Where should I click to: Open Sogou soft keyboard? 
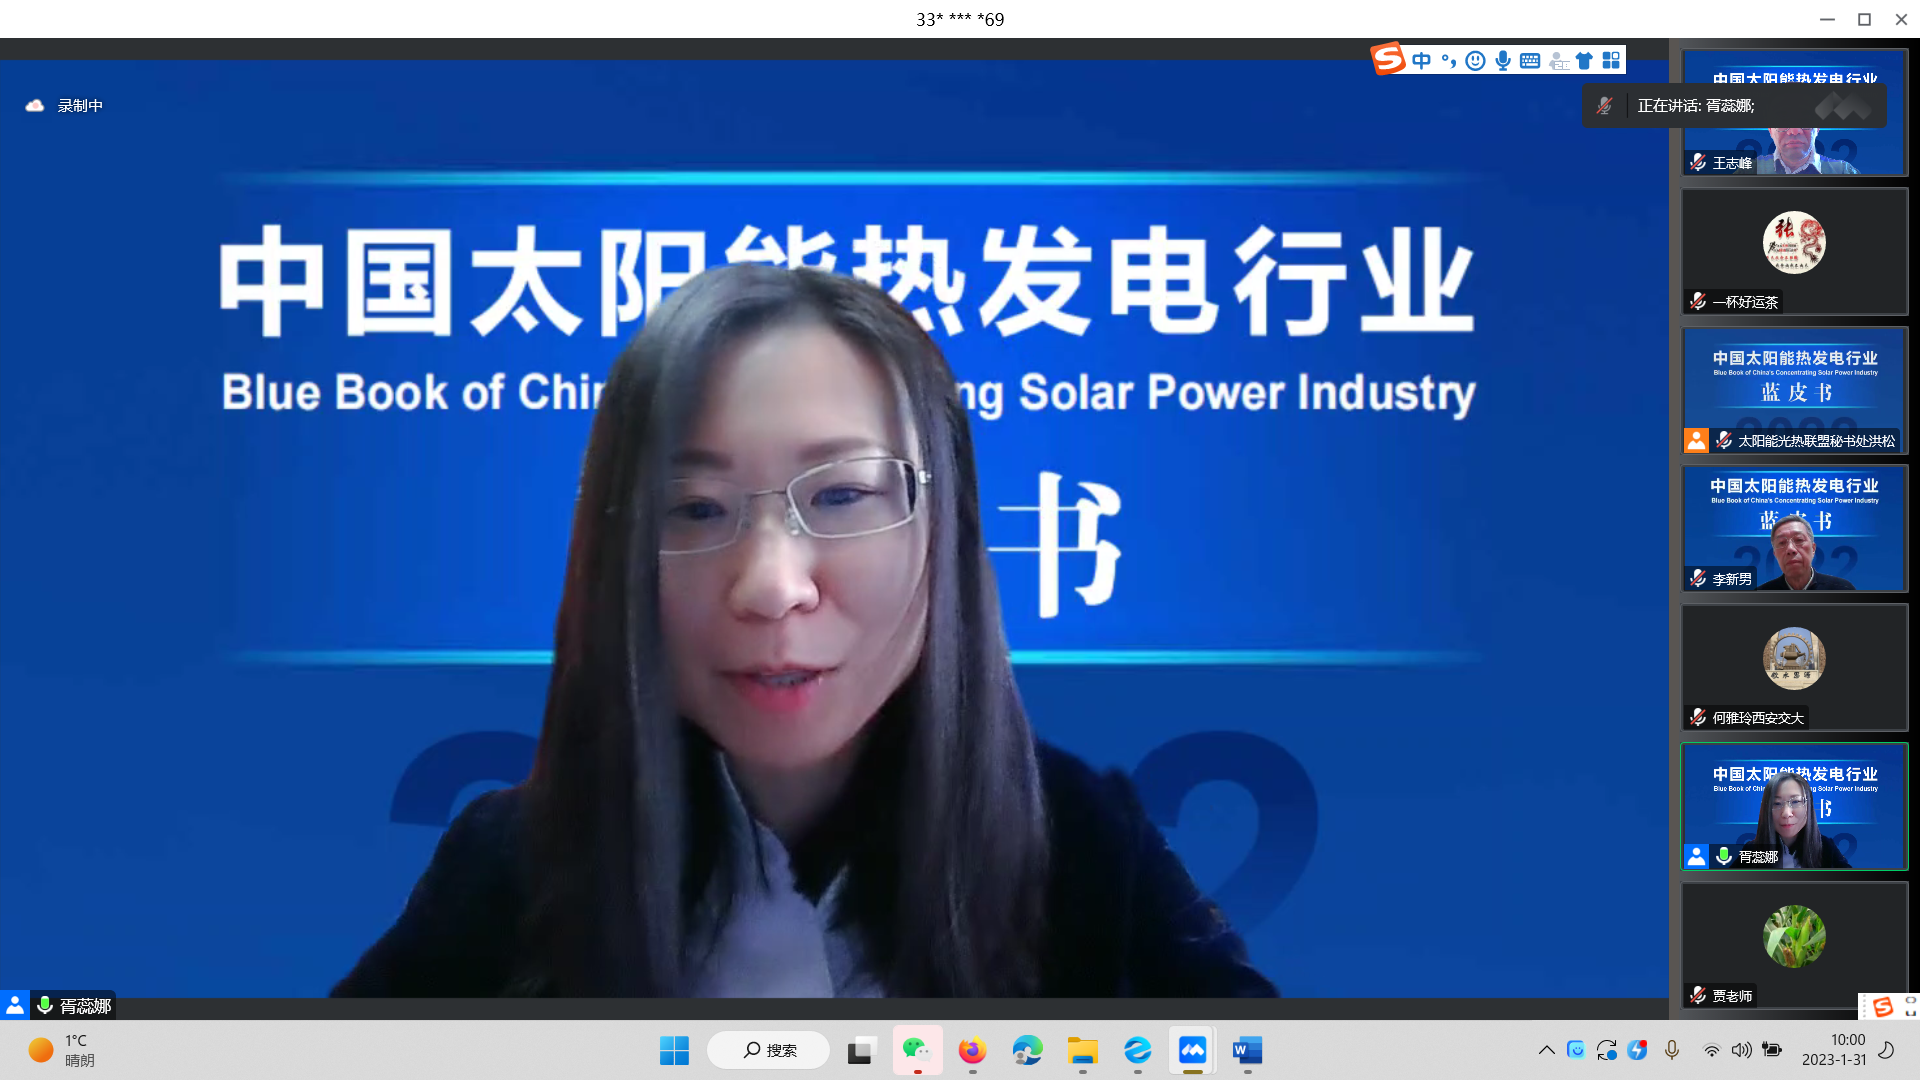pyautogui.click(x=1530, y=61)
